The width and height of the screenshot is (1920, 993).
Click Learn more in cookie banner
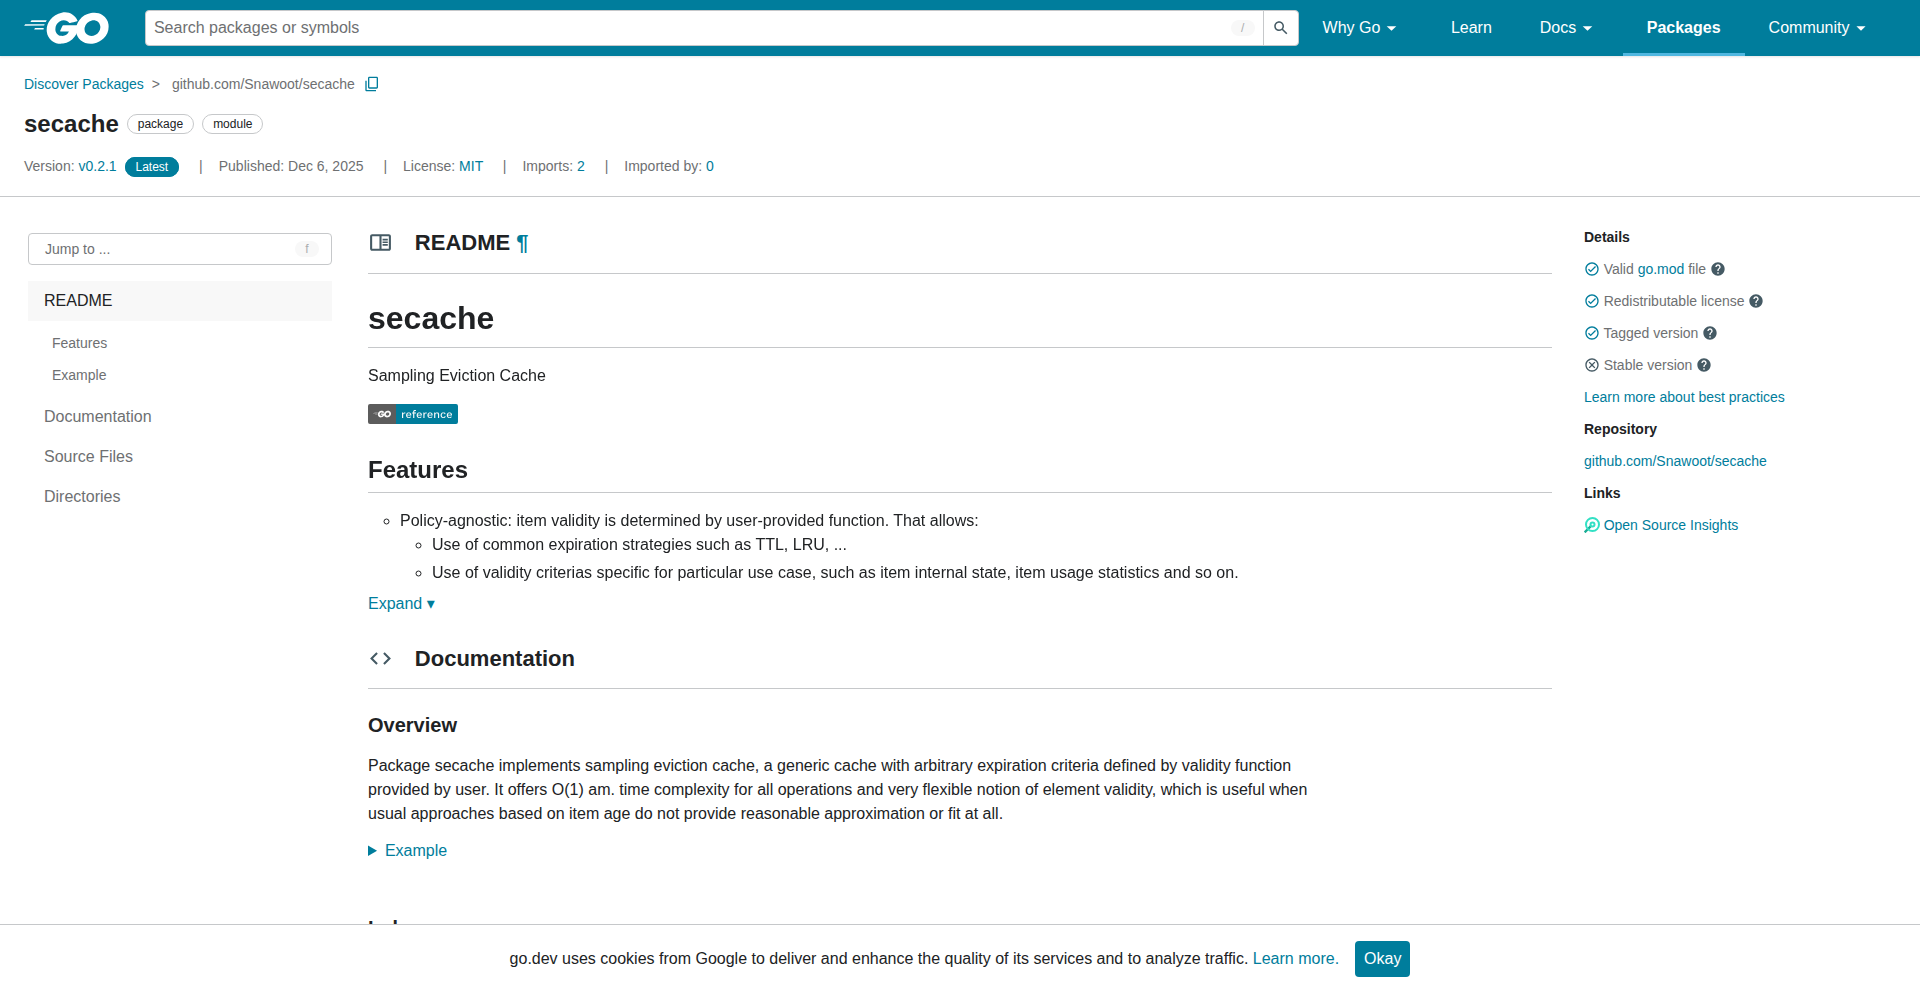[x=1295, y=958]
